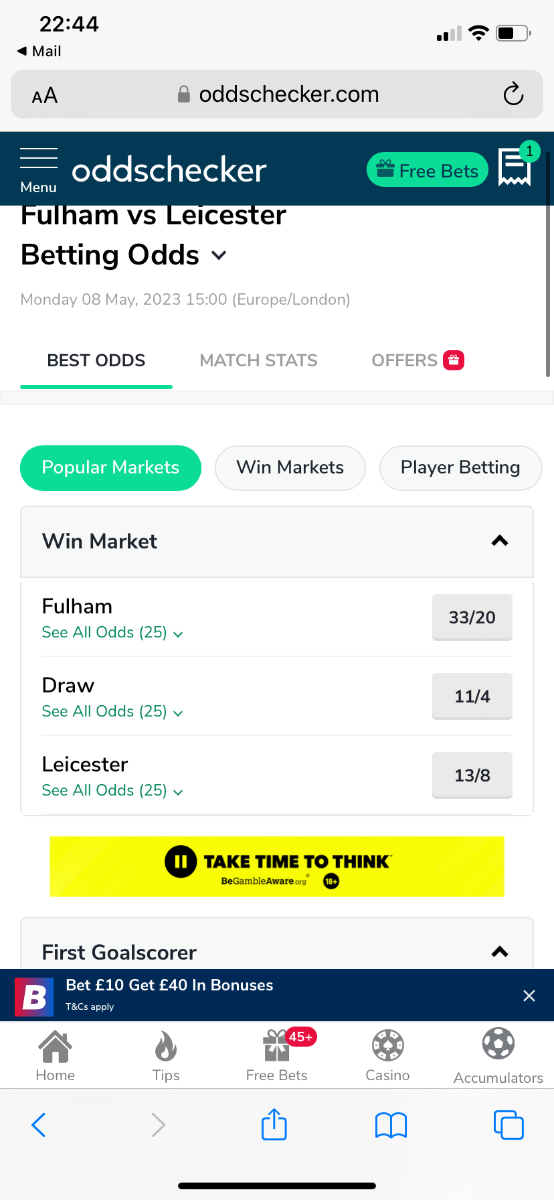
Task: Select the Win Markets filter pill
Action: (290, 467)
